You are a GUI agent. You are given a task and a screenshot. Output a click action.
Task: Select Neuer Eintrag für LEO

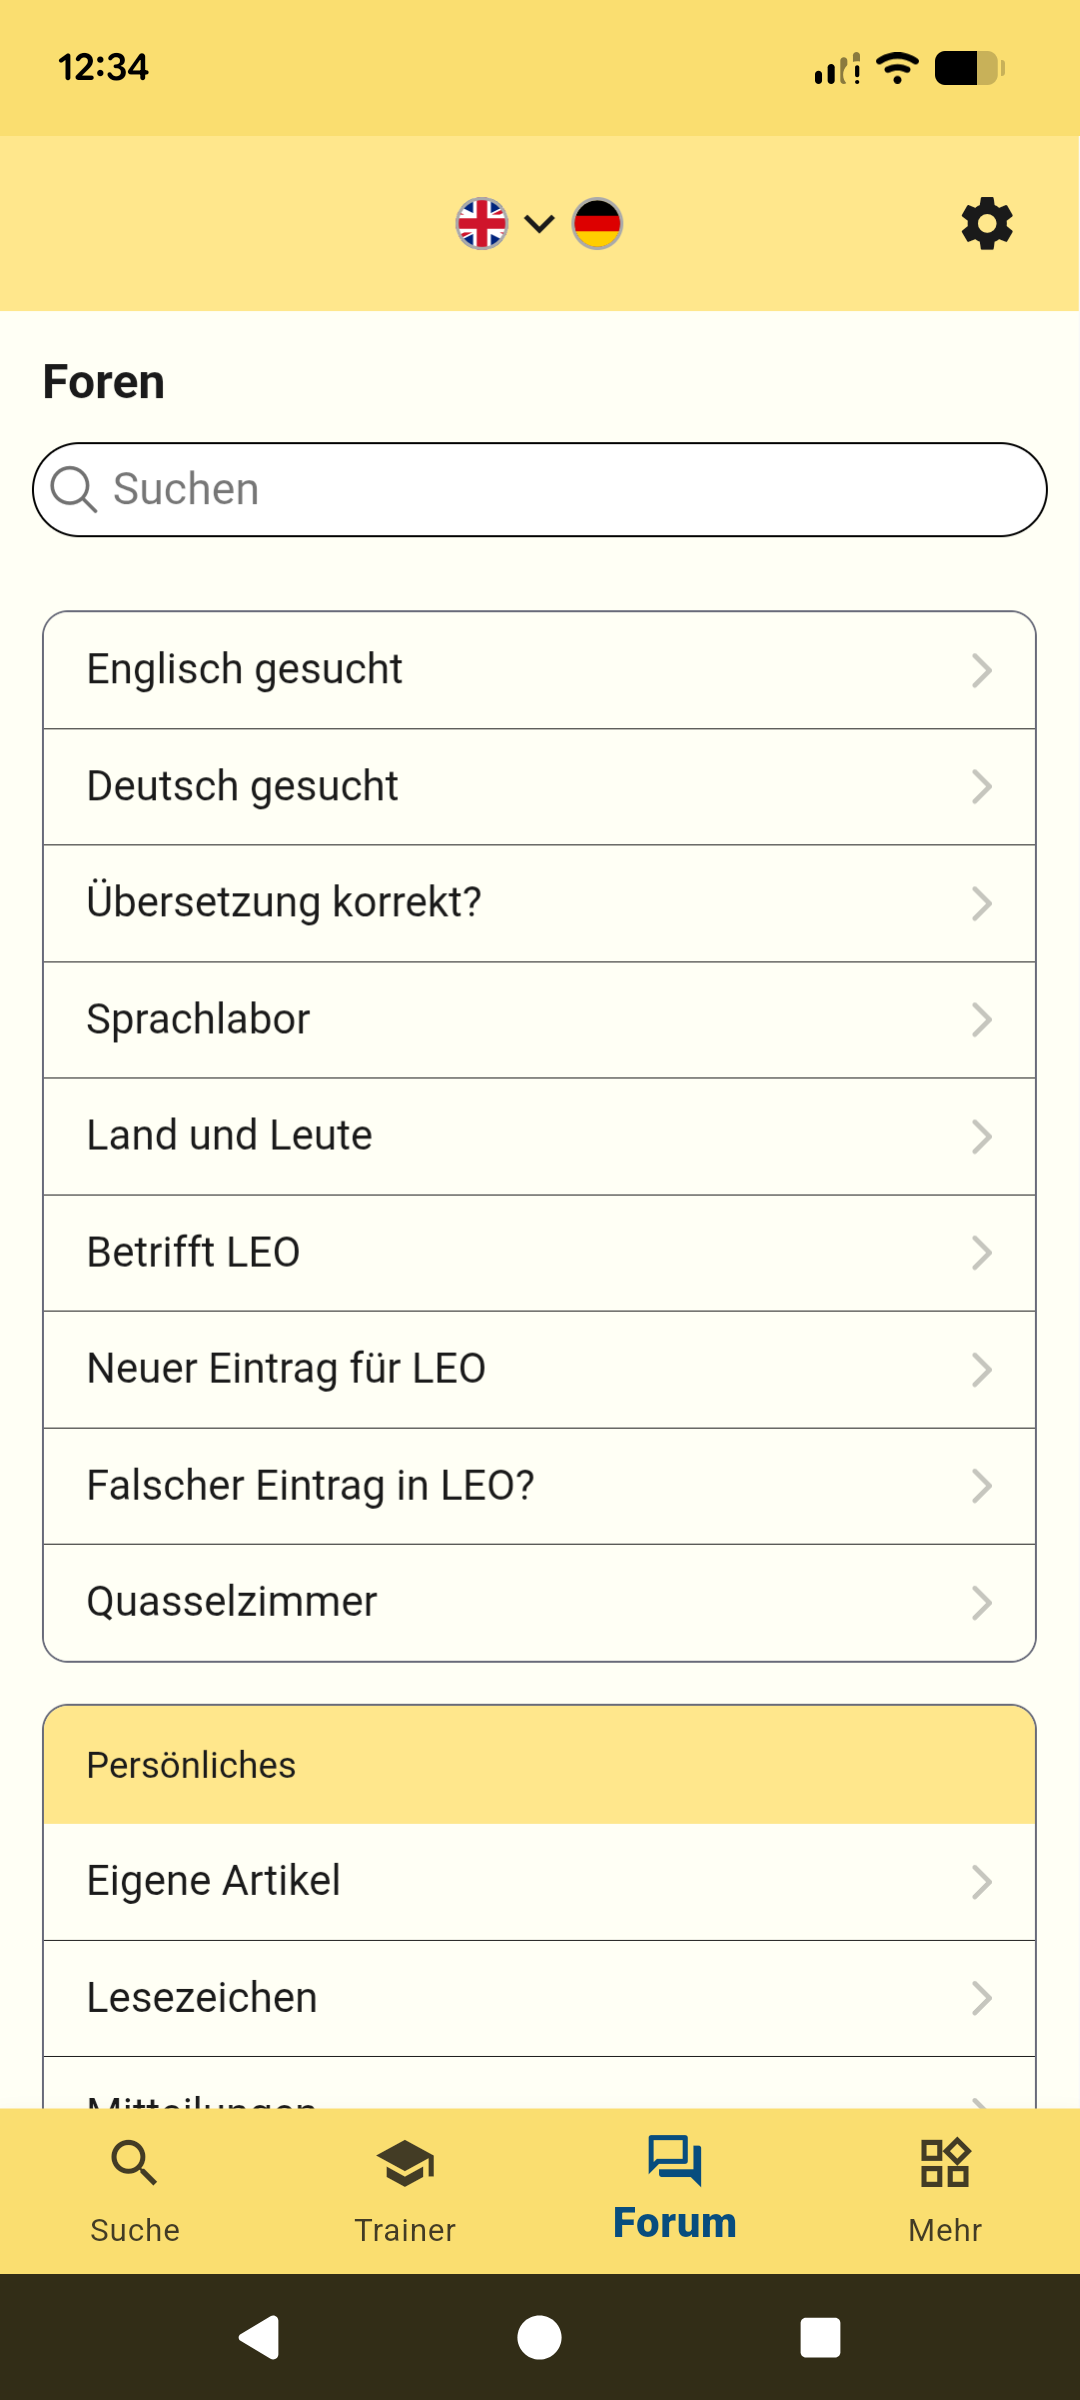[x=539, y=1369]
